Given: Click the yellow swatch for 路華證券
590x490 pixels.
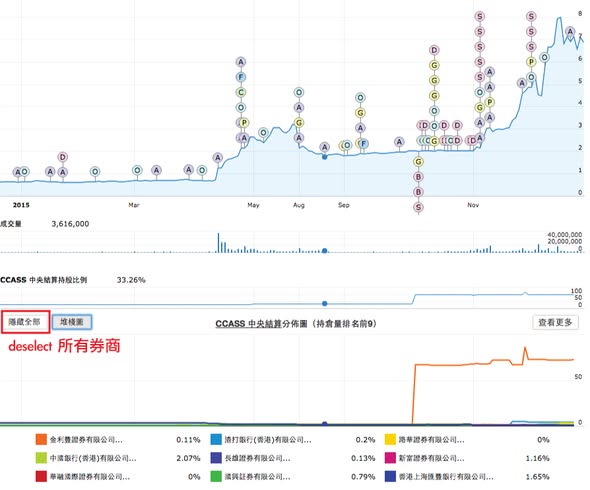Looking at the screenshot, I should point(390,440).
